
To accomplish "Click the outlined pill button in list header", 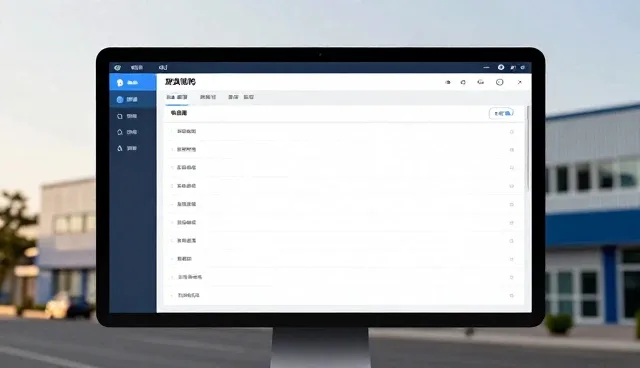I will coord(502,113).
